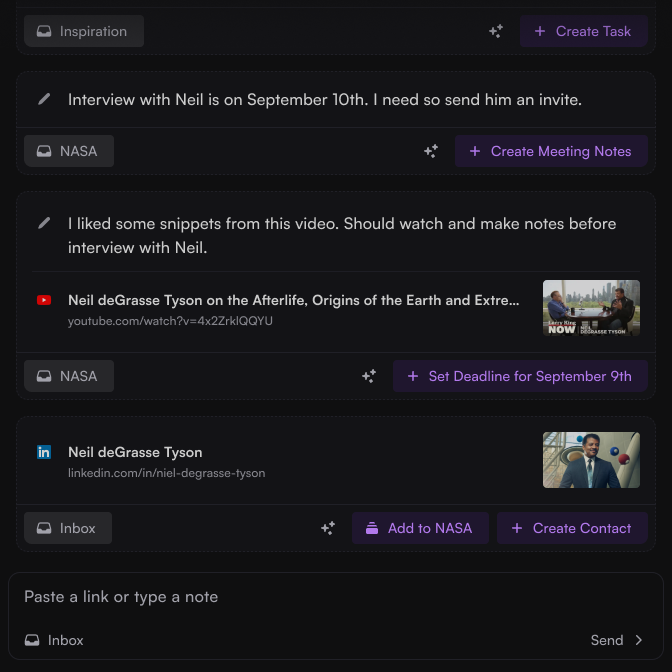Screen dimensions: 672x672
Task: Open the NASA tag under the invite note
Action: coord(69,151)
